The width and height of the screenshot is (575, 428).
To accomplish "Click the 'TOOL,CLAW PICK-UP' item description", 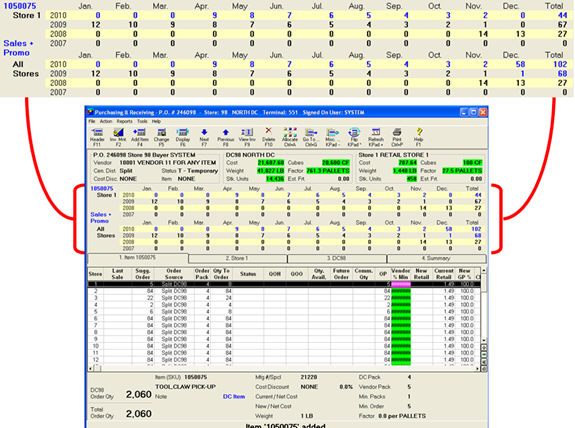I will point(186,387).
